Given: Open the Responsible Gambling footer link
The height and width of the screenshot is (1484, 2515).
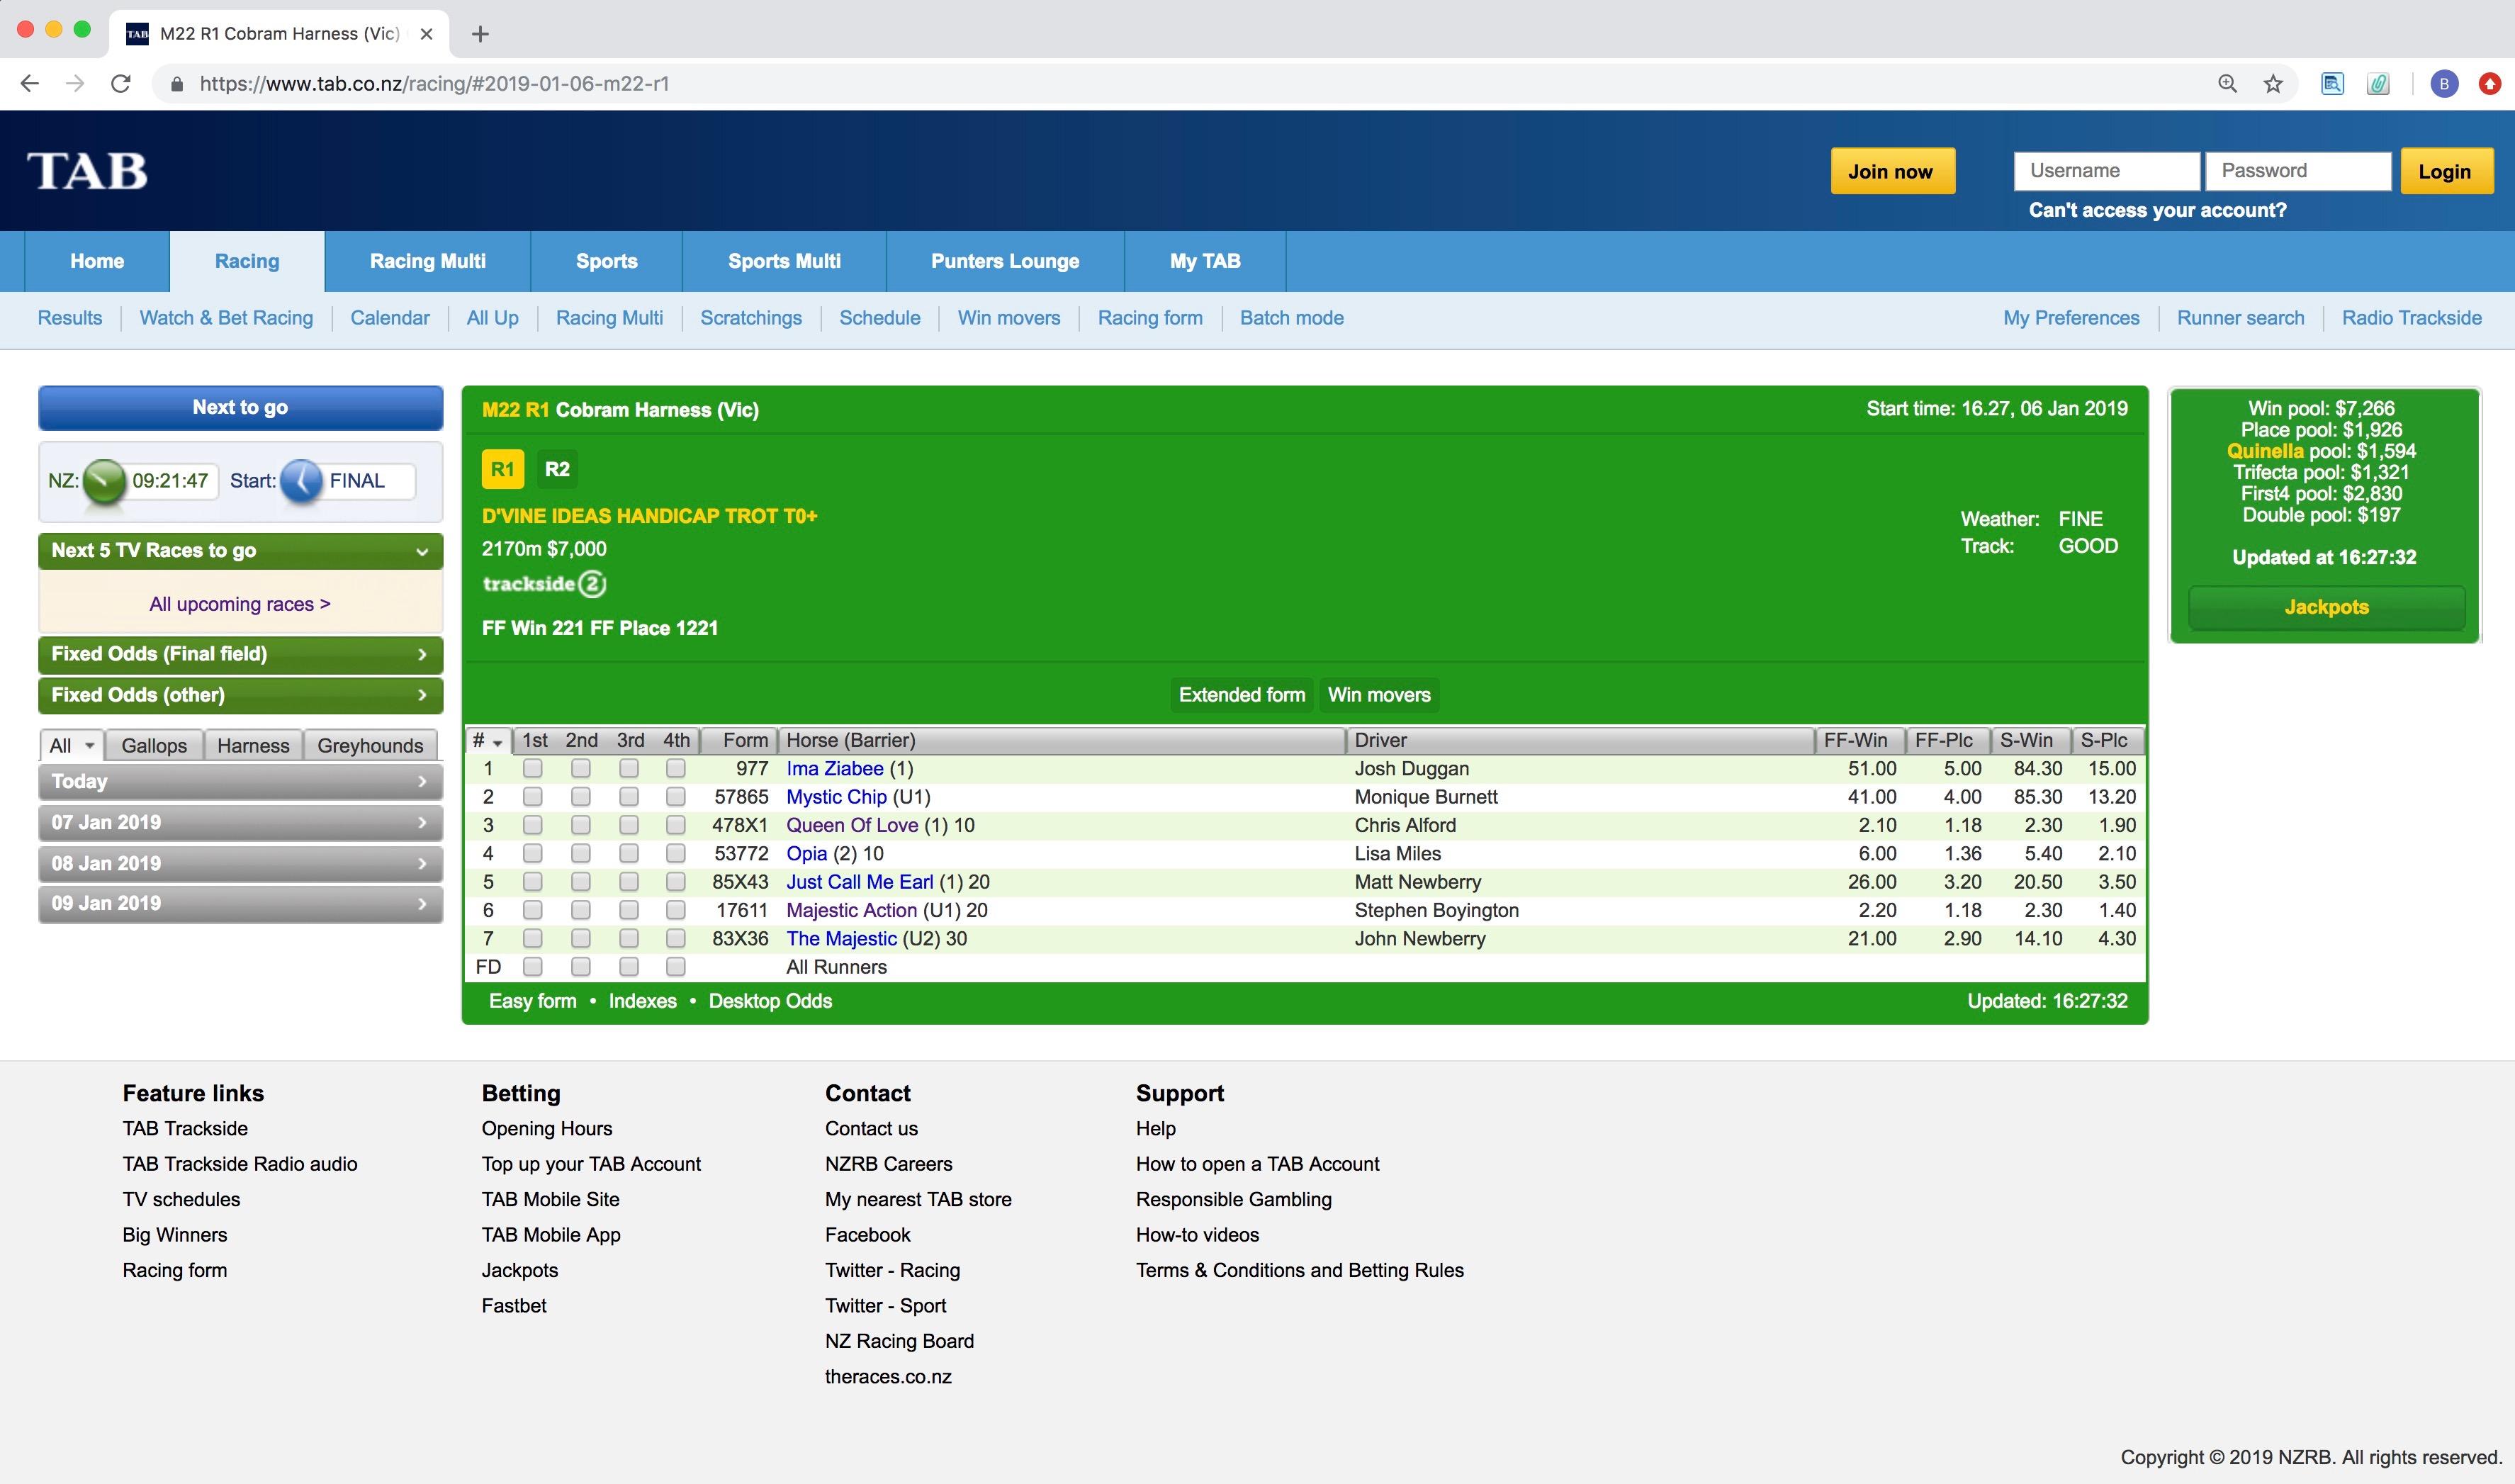Looking at the screenshot, I should point(1233,1199).
